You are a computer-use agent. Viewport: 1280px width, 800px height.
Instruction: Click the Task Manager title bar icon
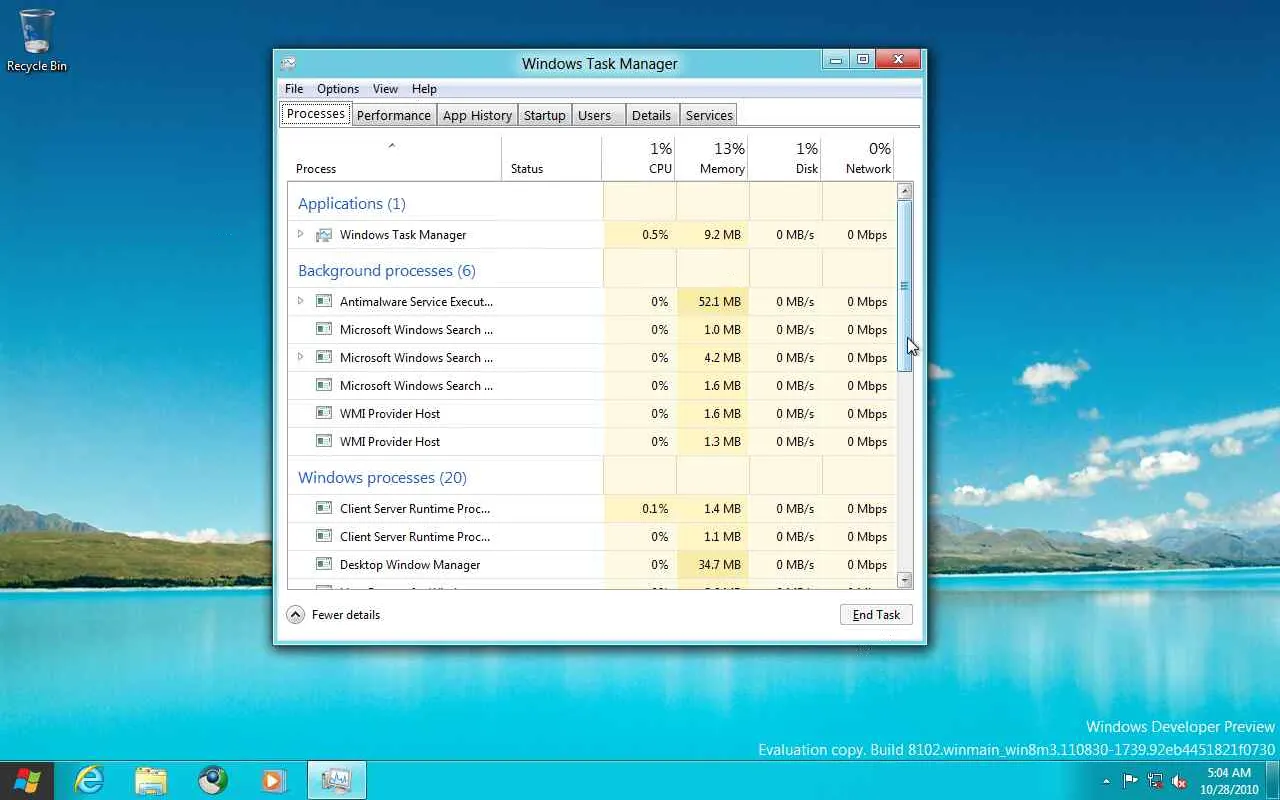coord(288,63)
